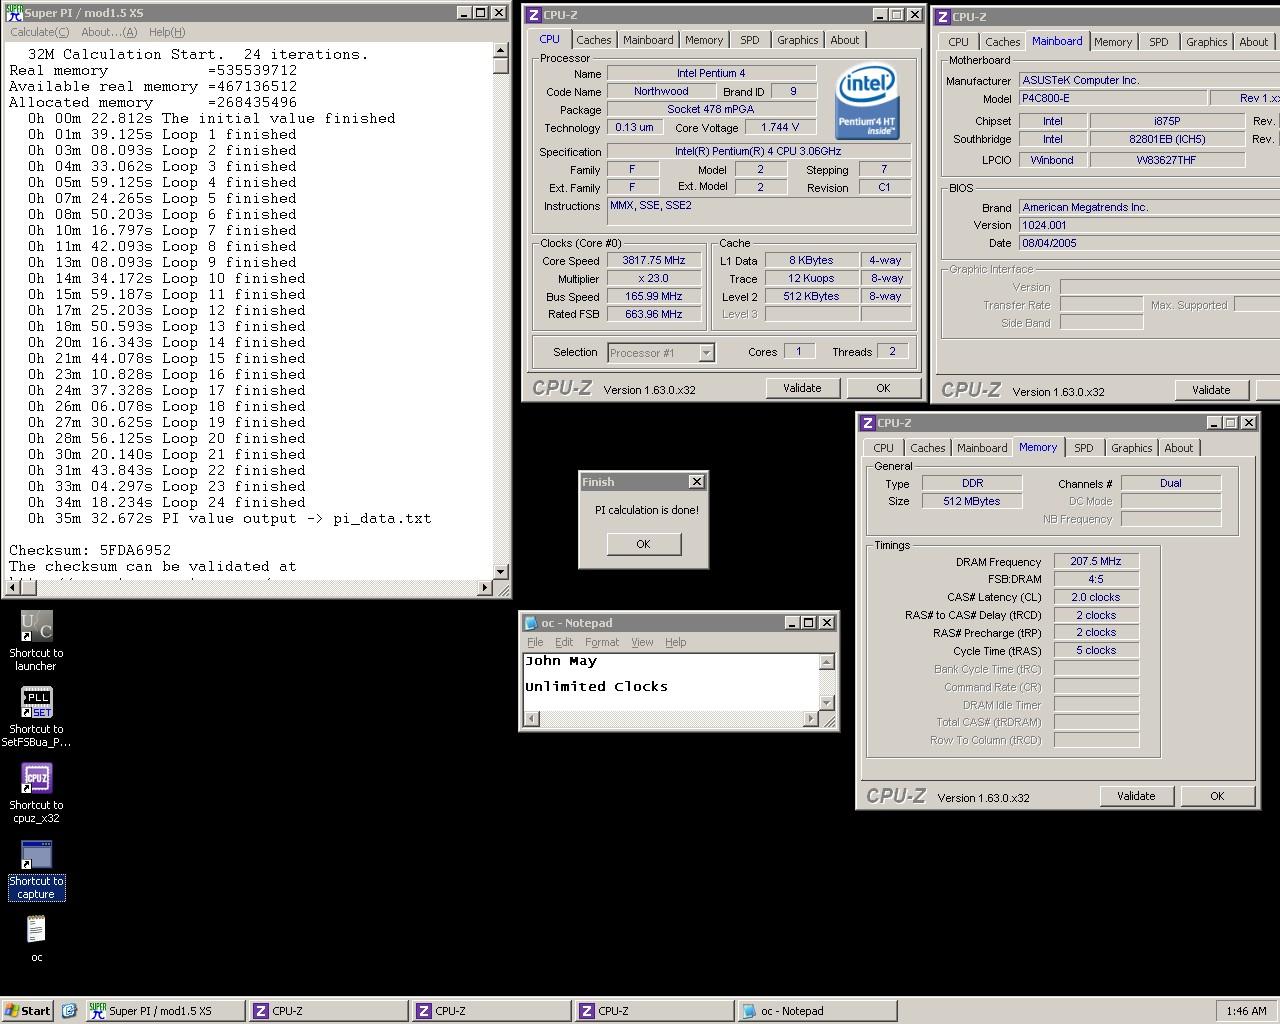Screen dimensions: 1280x1024
Task: Click the Threads count field
Action: (x=892, y=351)
